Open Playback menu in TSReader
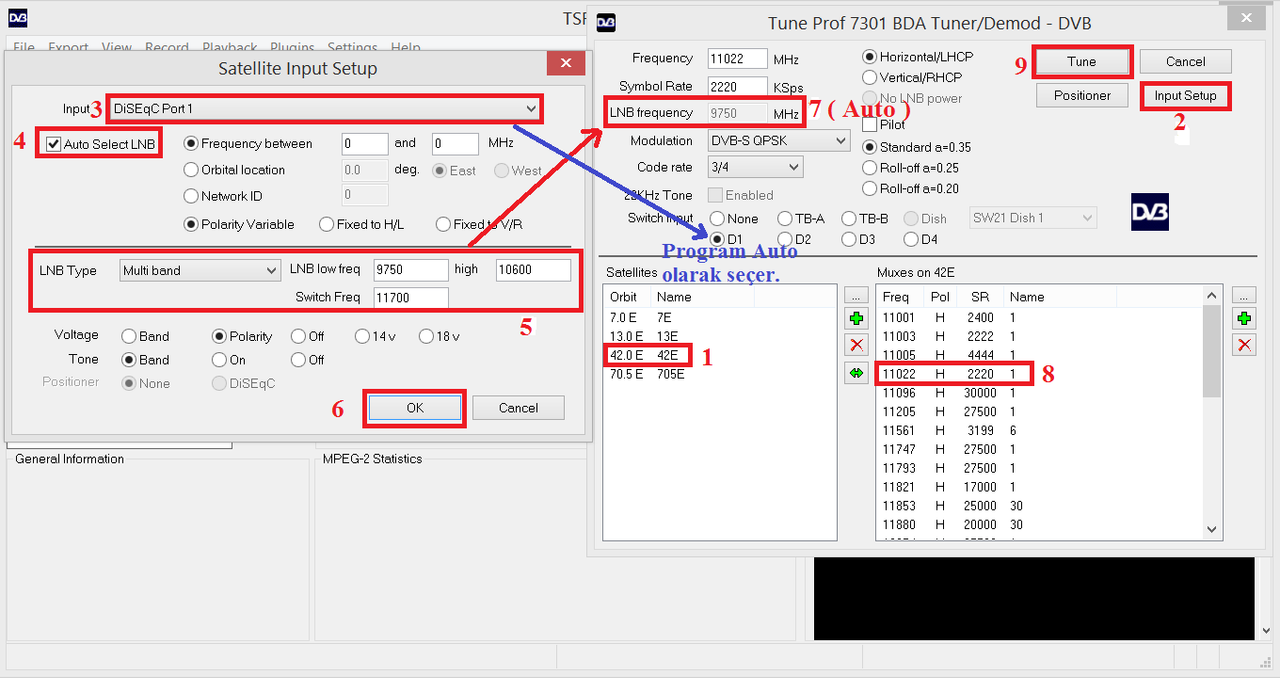Screen dimensions: 1280x678 coord(230,47)
